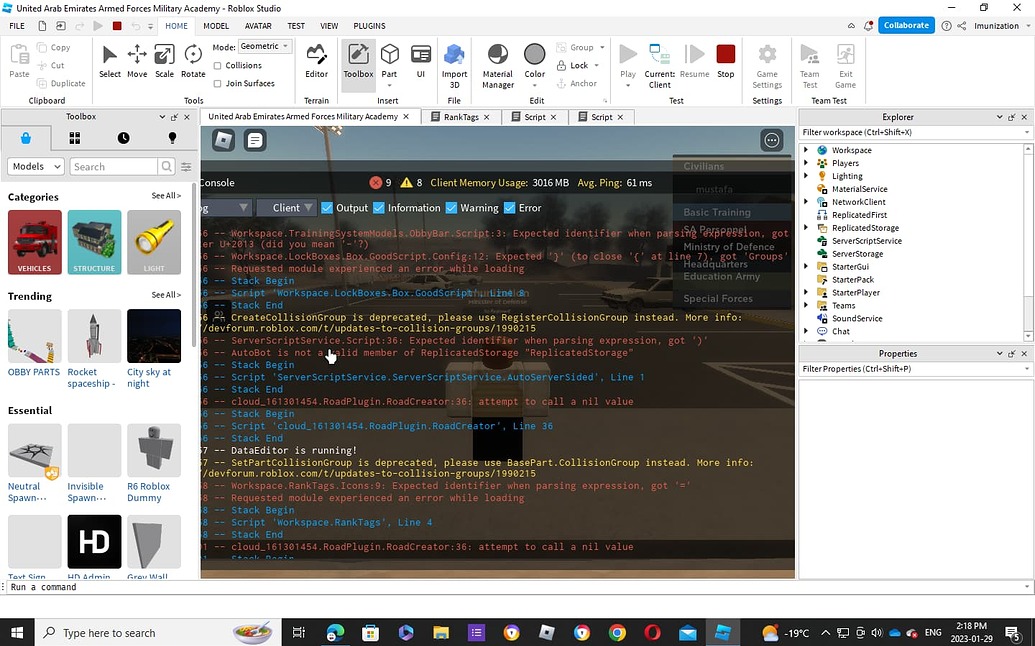Click the Collaborate button
The height and width of the screenshot is (646, 1035).
pos(905,25)
